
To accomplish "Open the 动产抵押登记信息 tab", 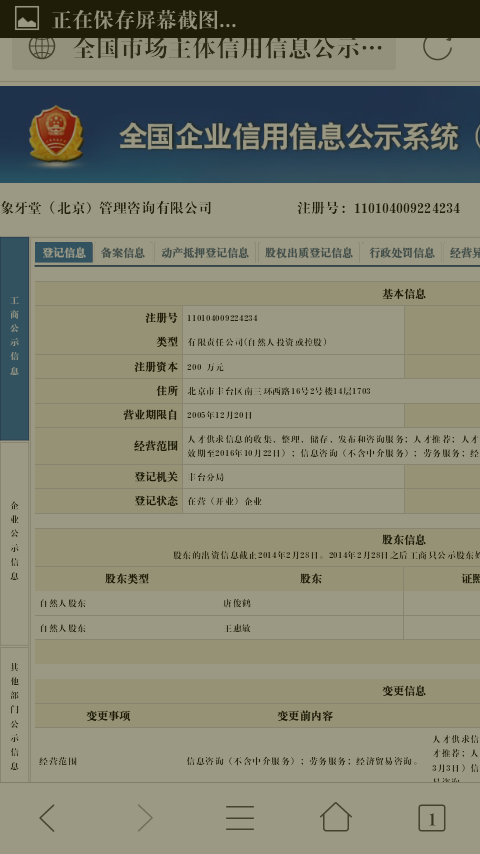I will click(x=205, y=253).
